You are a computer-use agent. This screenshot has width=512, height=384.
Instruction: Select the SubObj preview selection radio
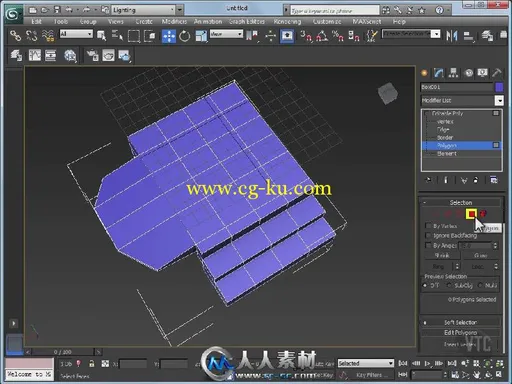click(450, 285)
